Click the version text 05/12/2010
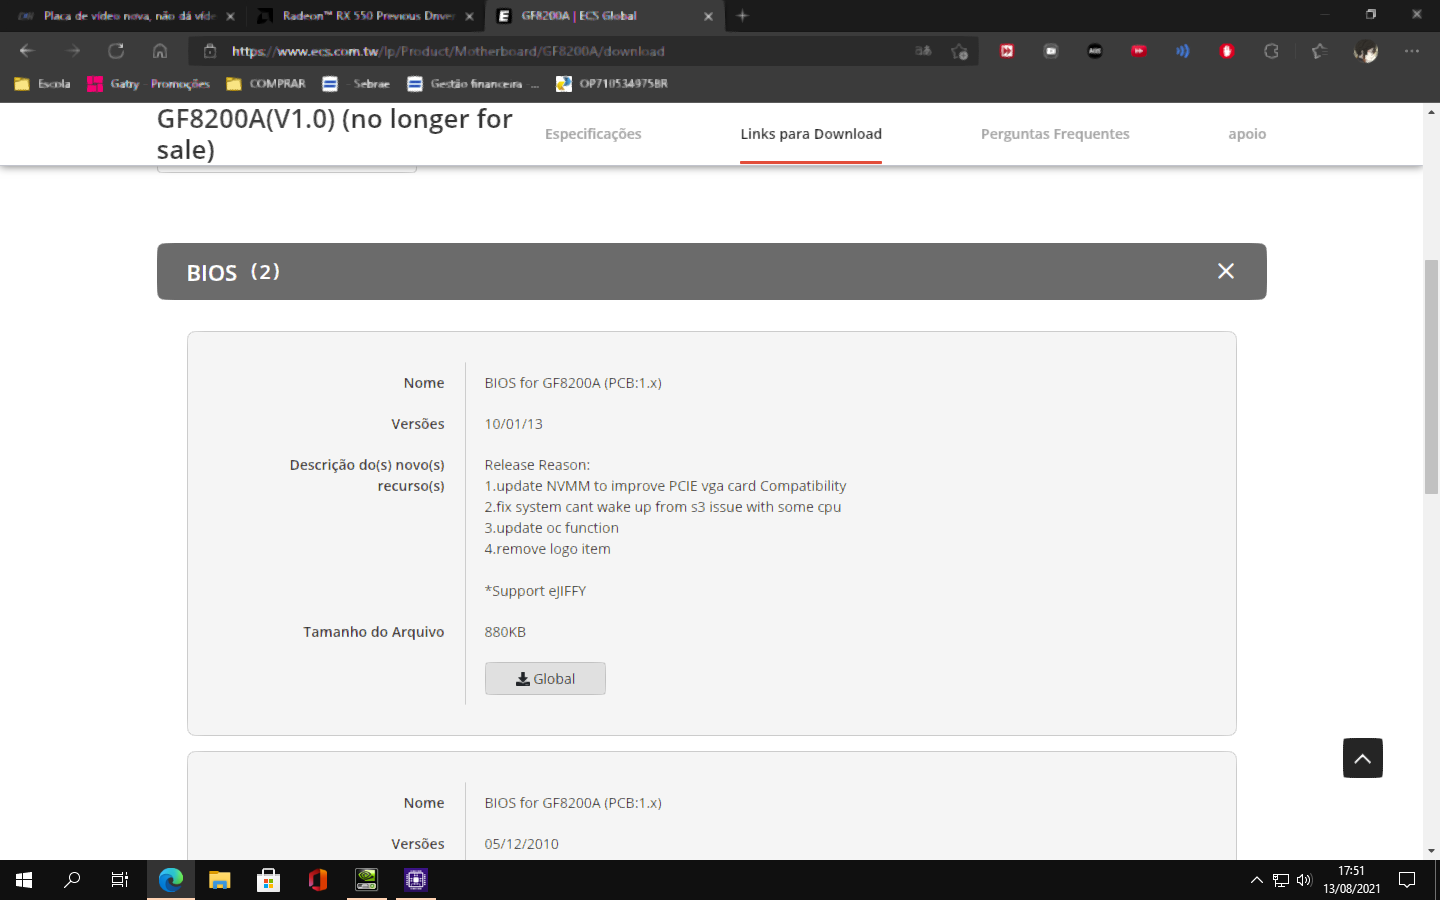The image size is (1440, 900). coord(522,844)
